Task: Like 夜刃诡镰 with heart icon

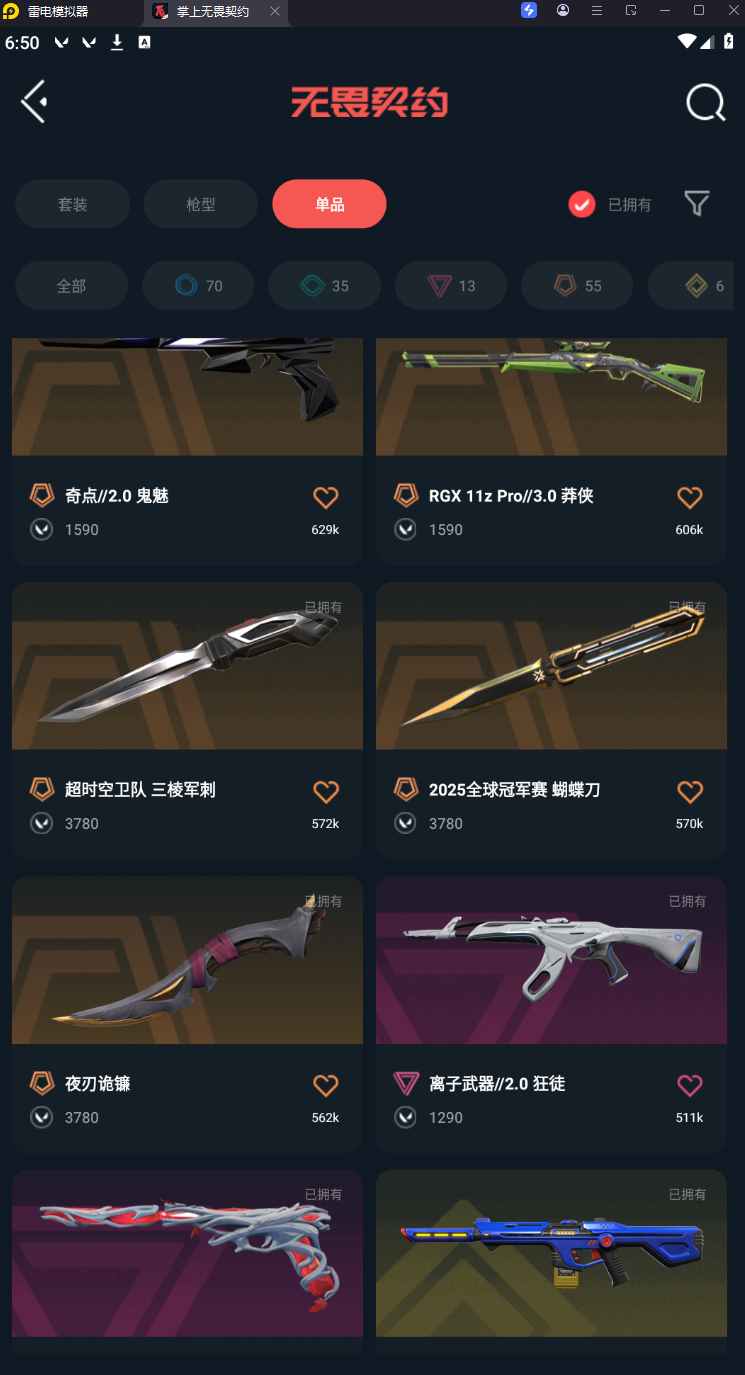Action: tap(326, 1085)
